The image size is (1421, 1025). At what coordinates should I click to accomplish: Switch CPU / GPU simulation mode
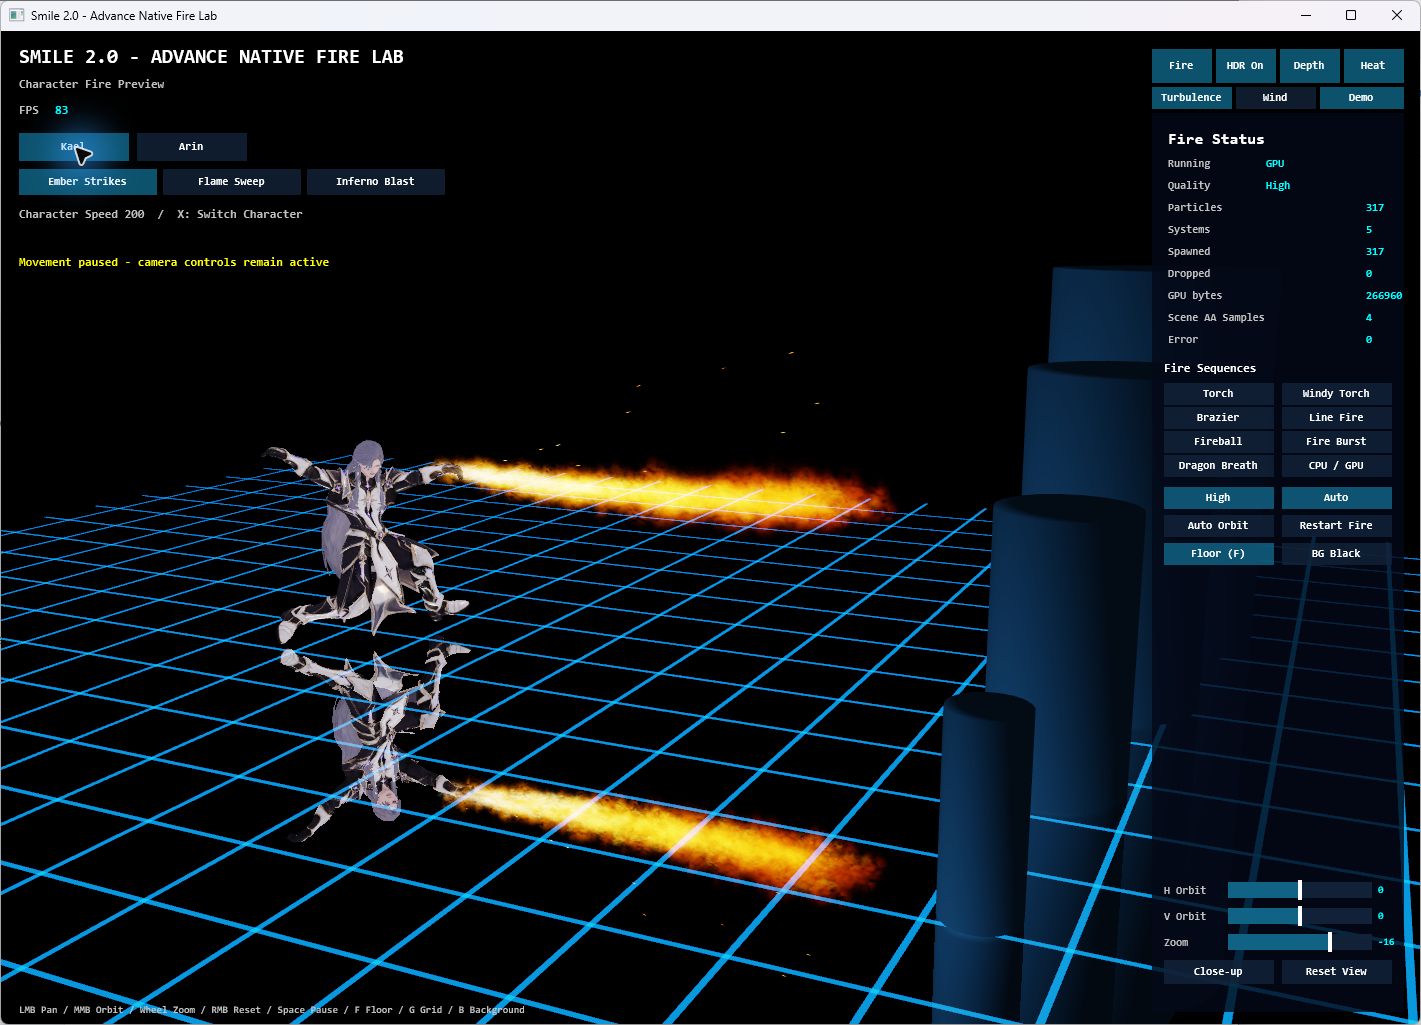pos(1336,466)
